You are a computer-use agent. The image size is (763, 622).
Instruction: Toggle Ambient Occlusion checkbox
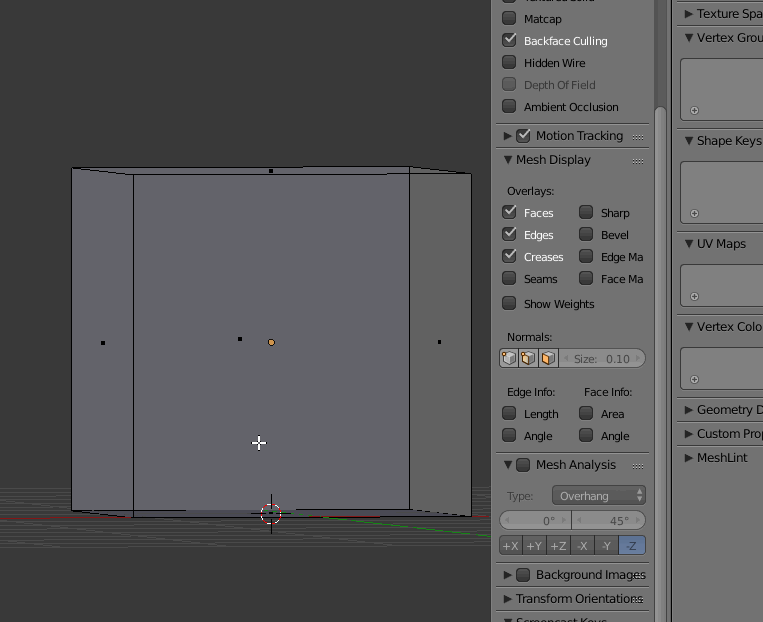point(509,106)
